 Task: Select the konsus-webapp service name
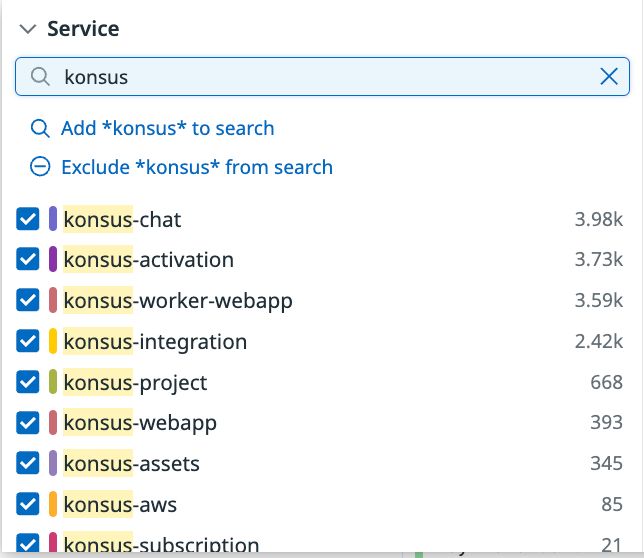coord(140,424)
